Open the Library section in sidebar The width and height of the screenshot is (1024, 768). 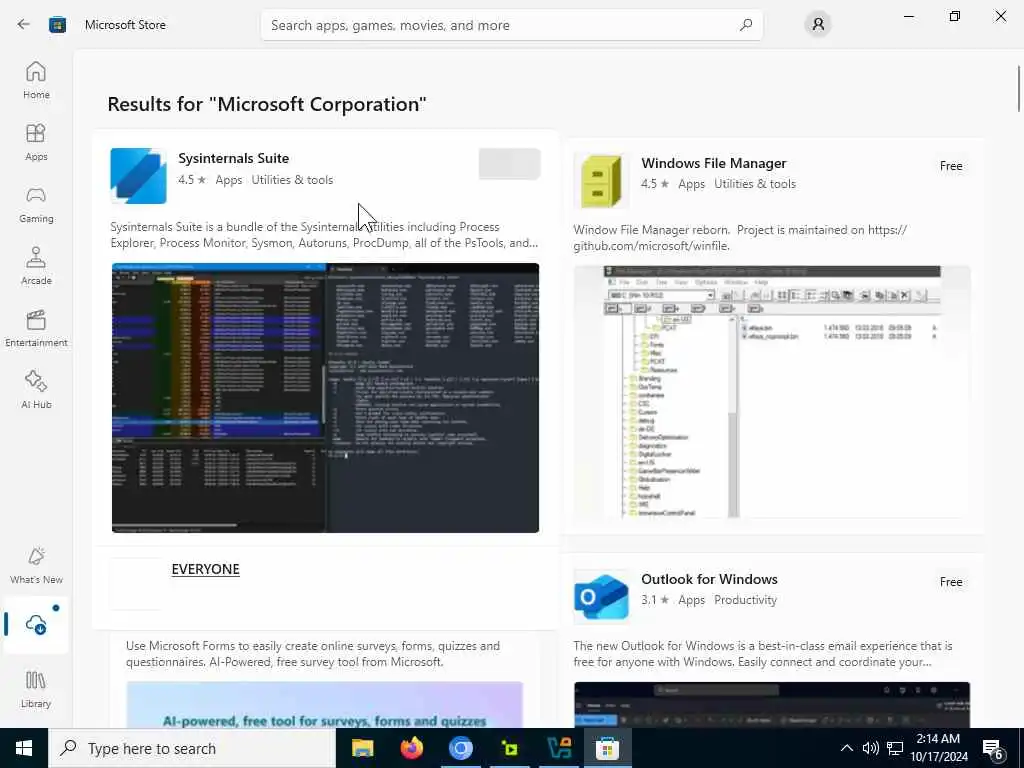pyautogui.click(x=36, y=690)
